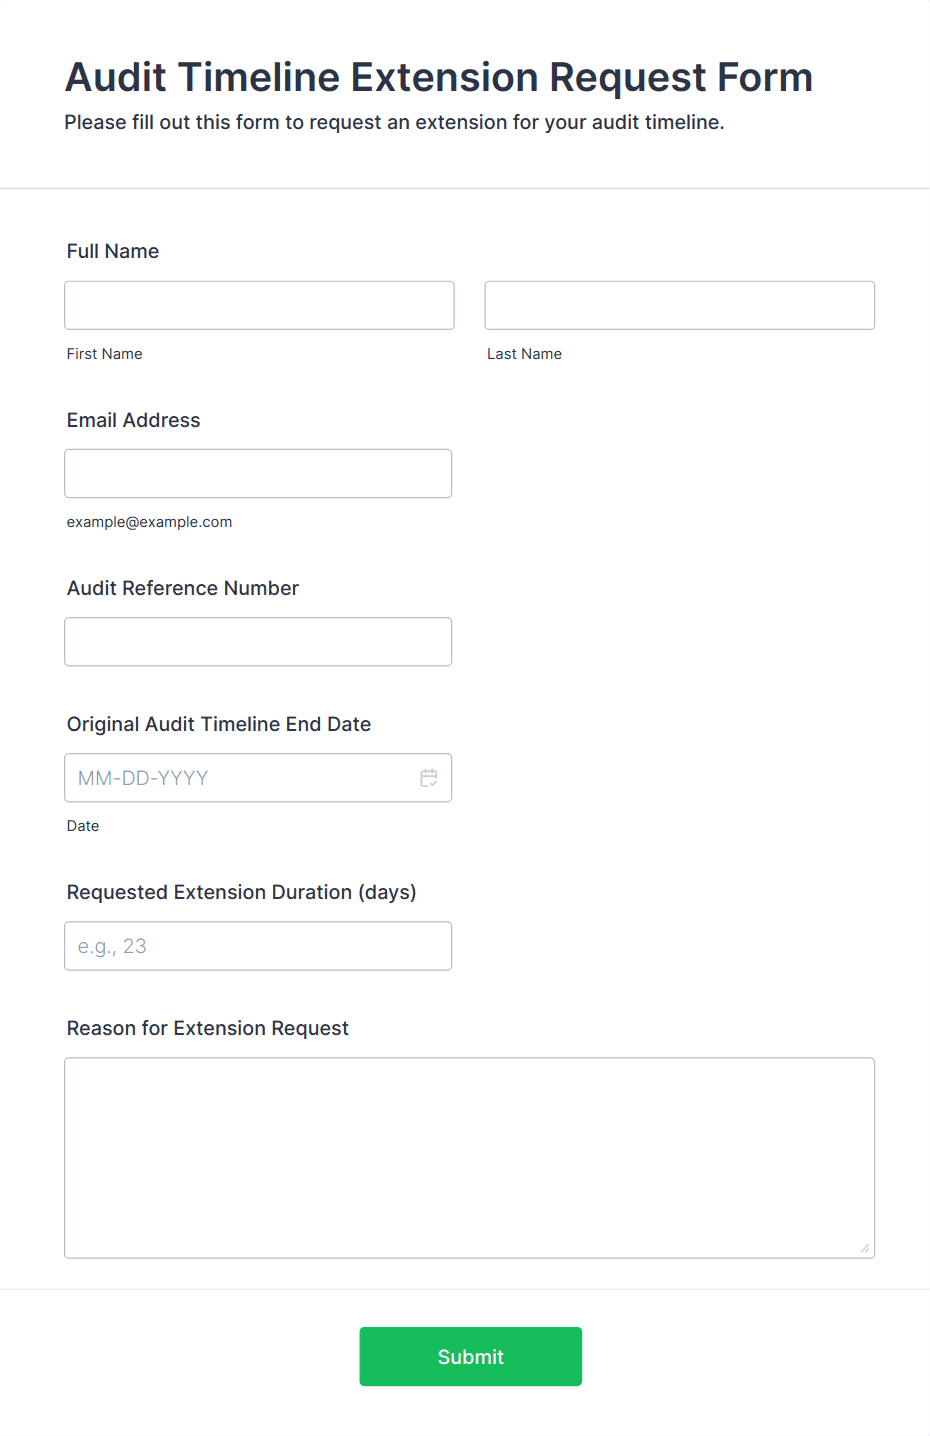Submit the audit extension request
Screen dimensions: 930x1436
tap(470, 1356)
